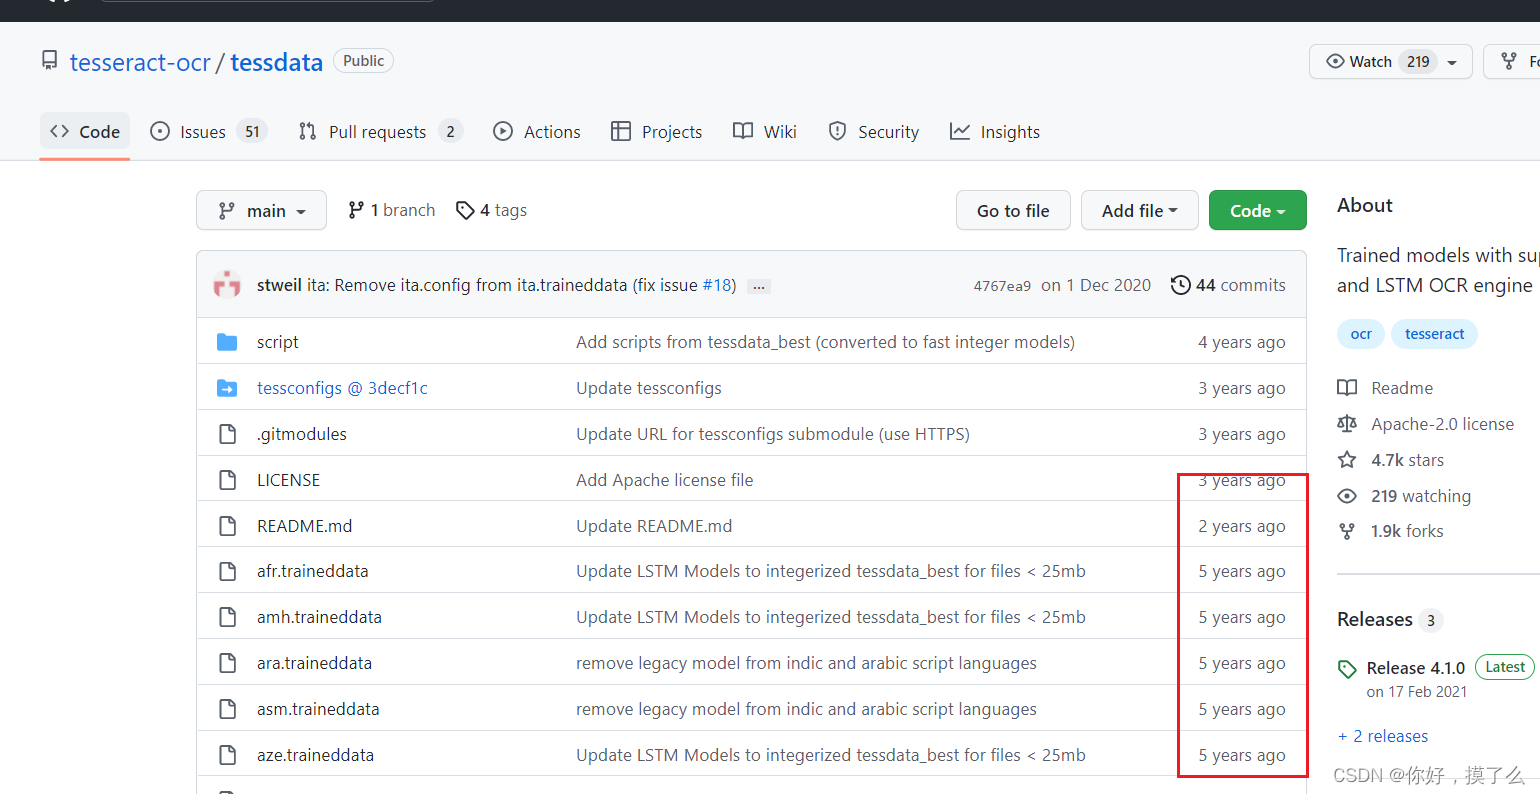Open the script folder
The width and height of the screenshot is (1540, 794).
[x=278, y=342]
